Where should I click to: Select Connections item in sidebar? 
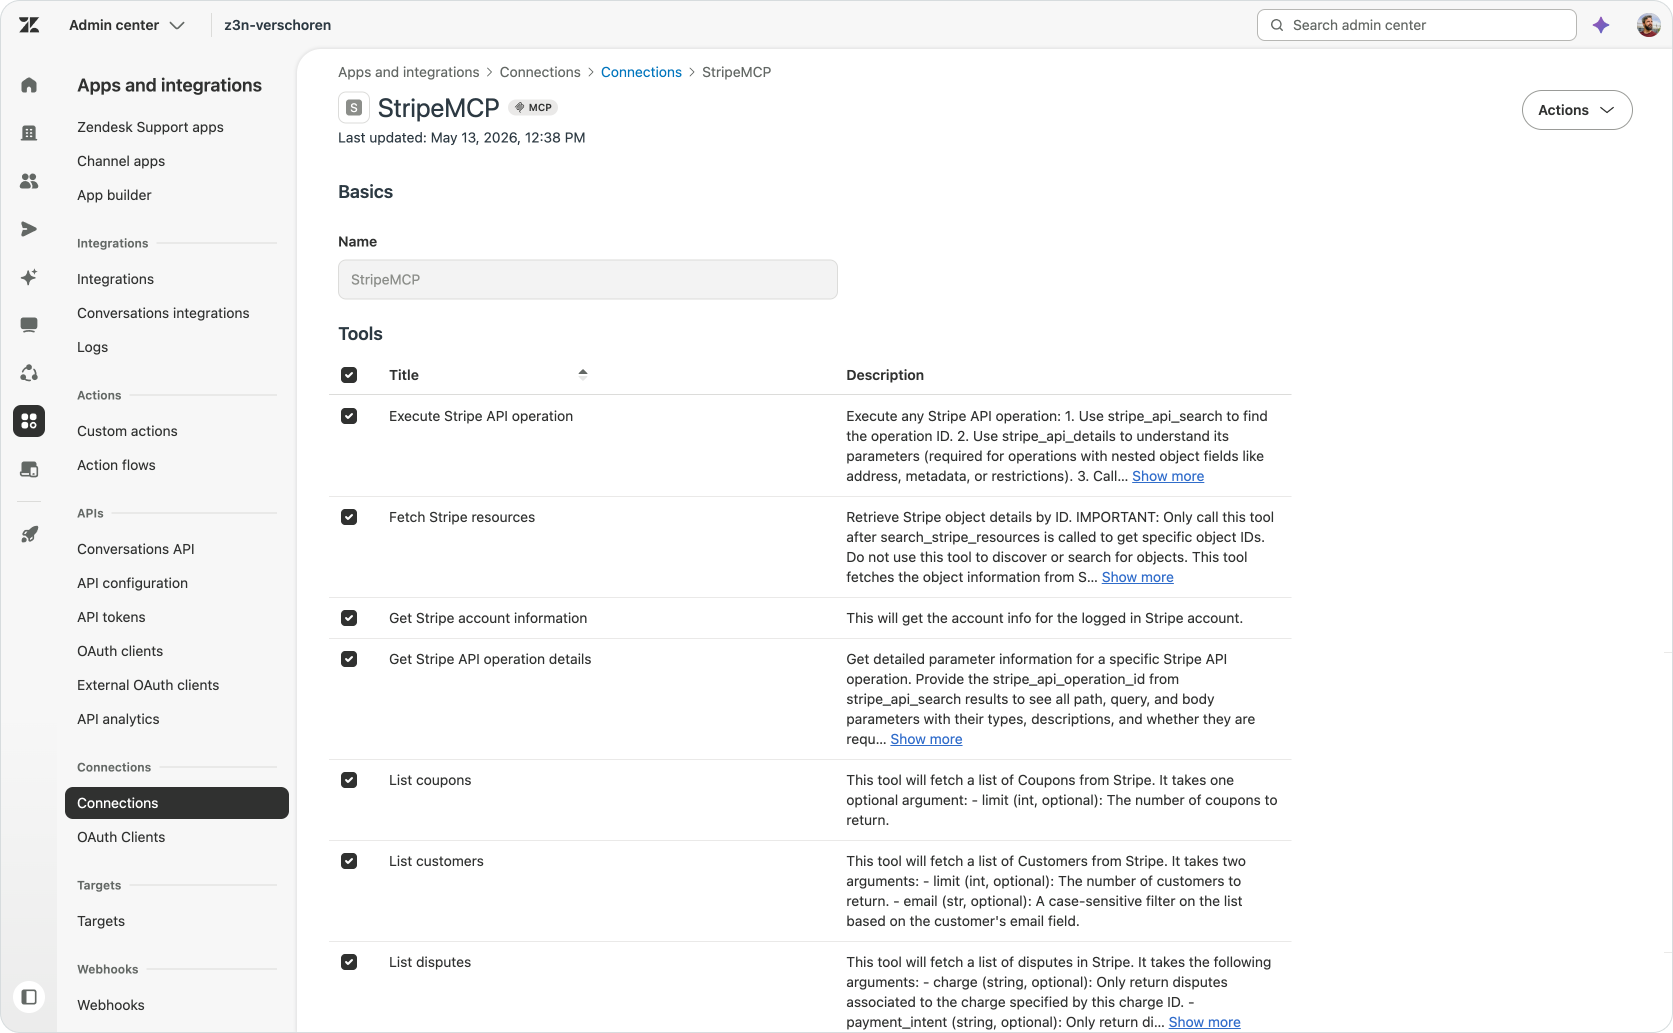[x=177, y=803]
